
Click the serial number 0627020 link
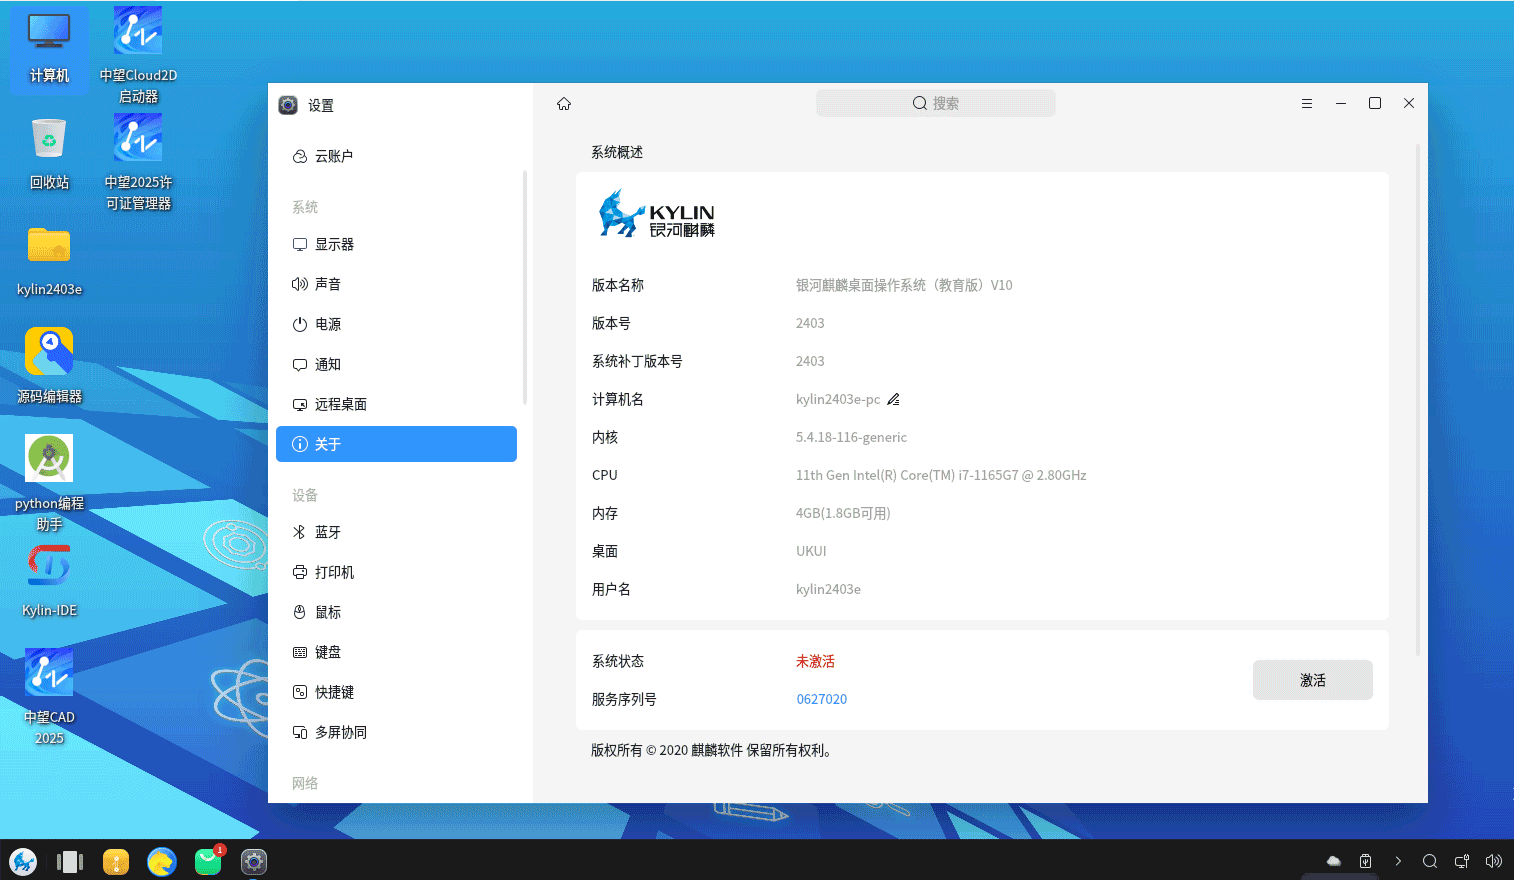point(822,699)
